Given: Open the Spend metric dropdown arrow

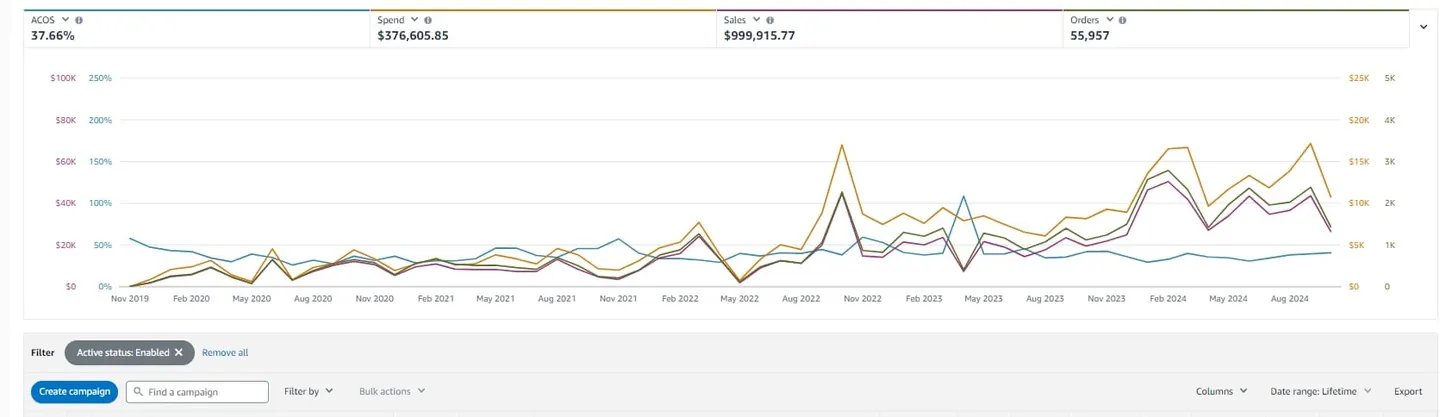Looking at the screenshot, I should coord(414,20).
